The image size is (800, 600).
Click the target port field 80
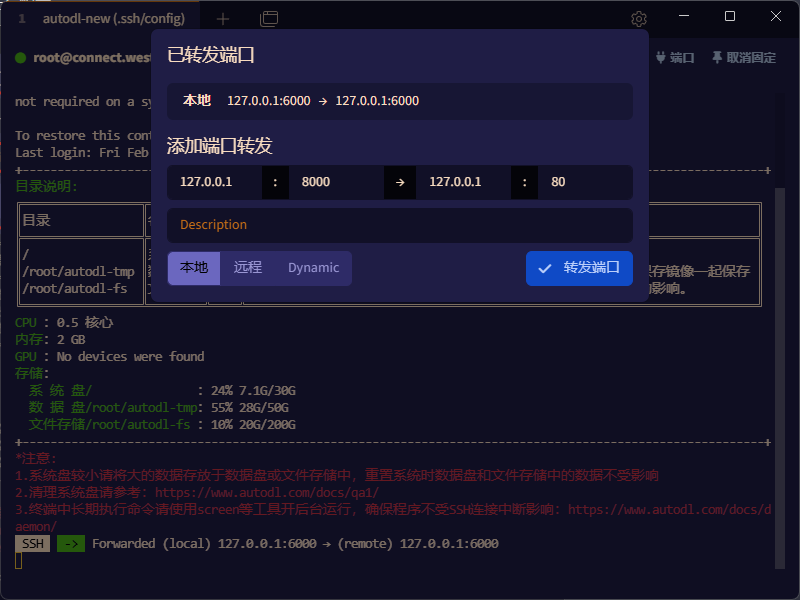click(585, 182)
